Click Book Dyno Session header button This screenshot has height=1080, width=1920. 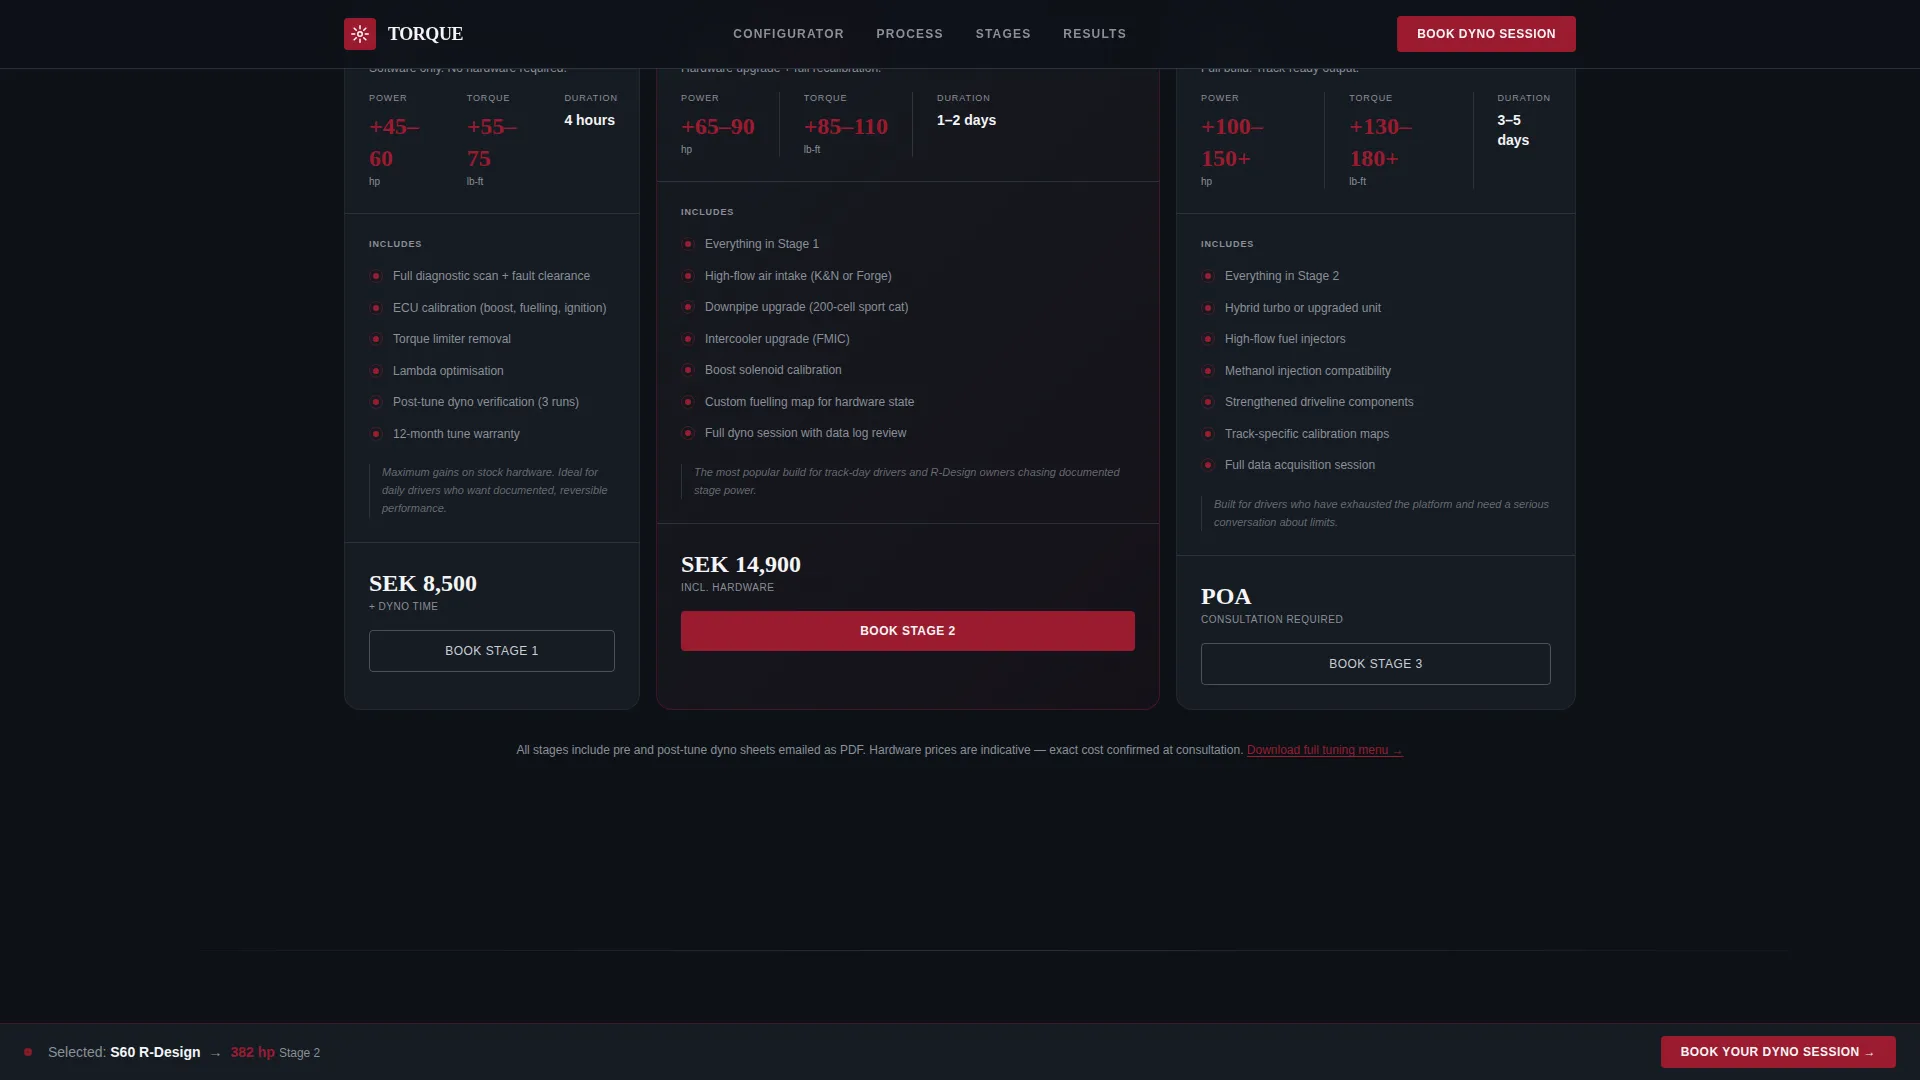pyautogui.click(x=1486, y=34)
